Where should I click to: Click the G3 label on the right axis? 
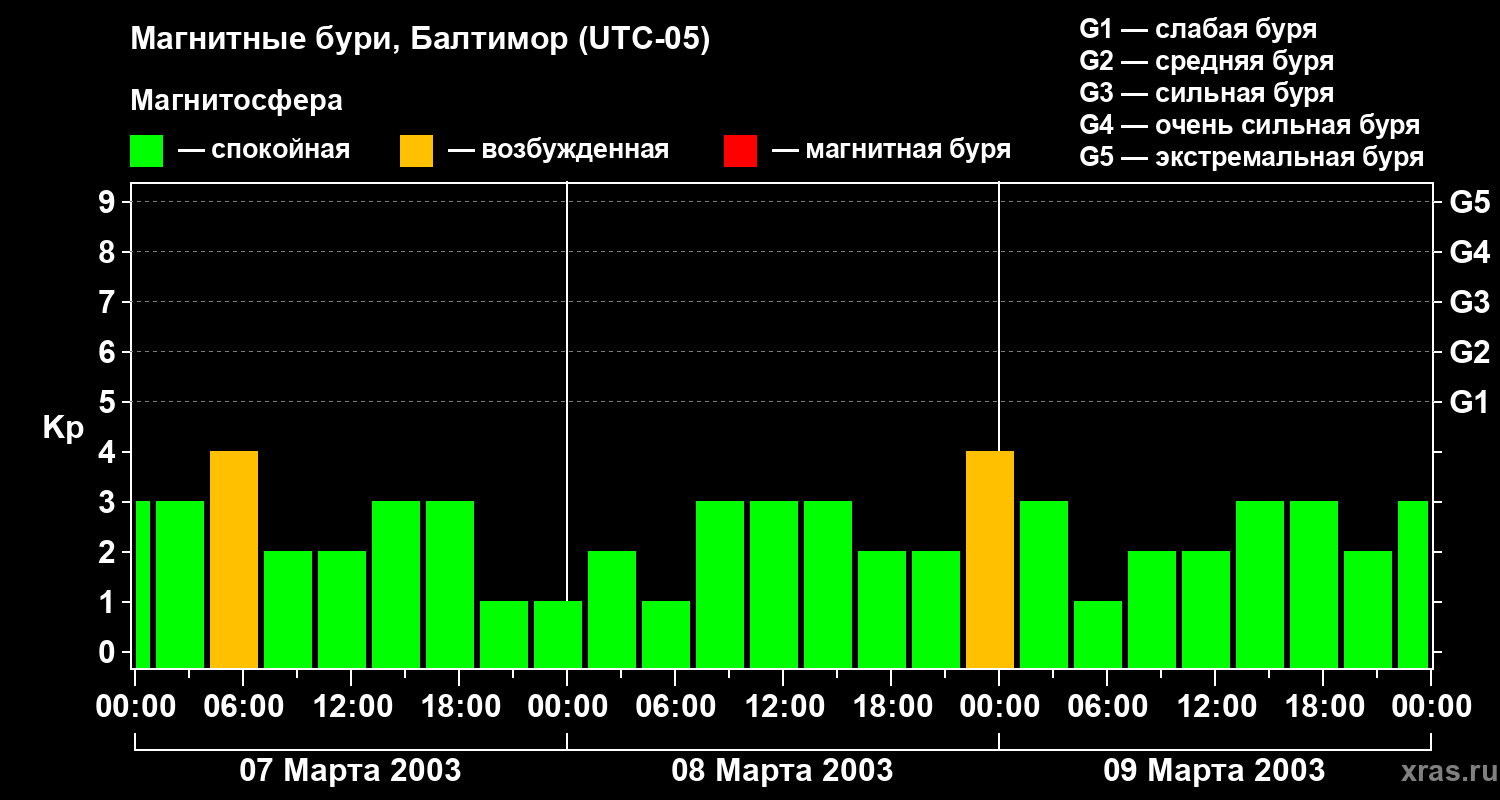click(1469, 302)
